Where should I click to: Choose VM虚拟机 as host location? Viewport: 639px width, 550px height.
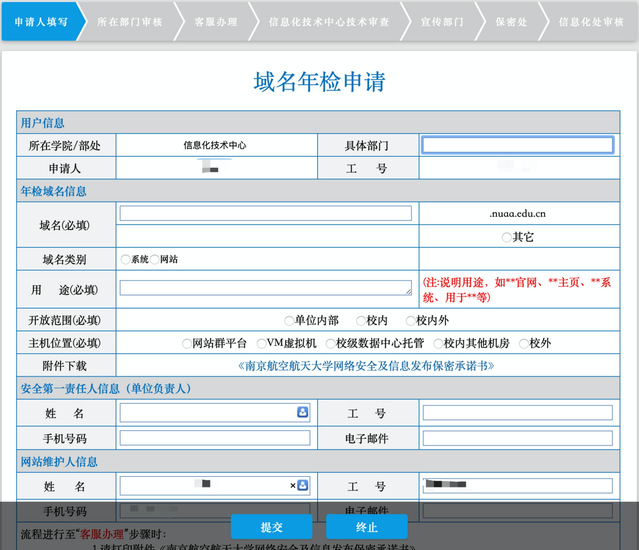[260, 343]
